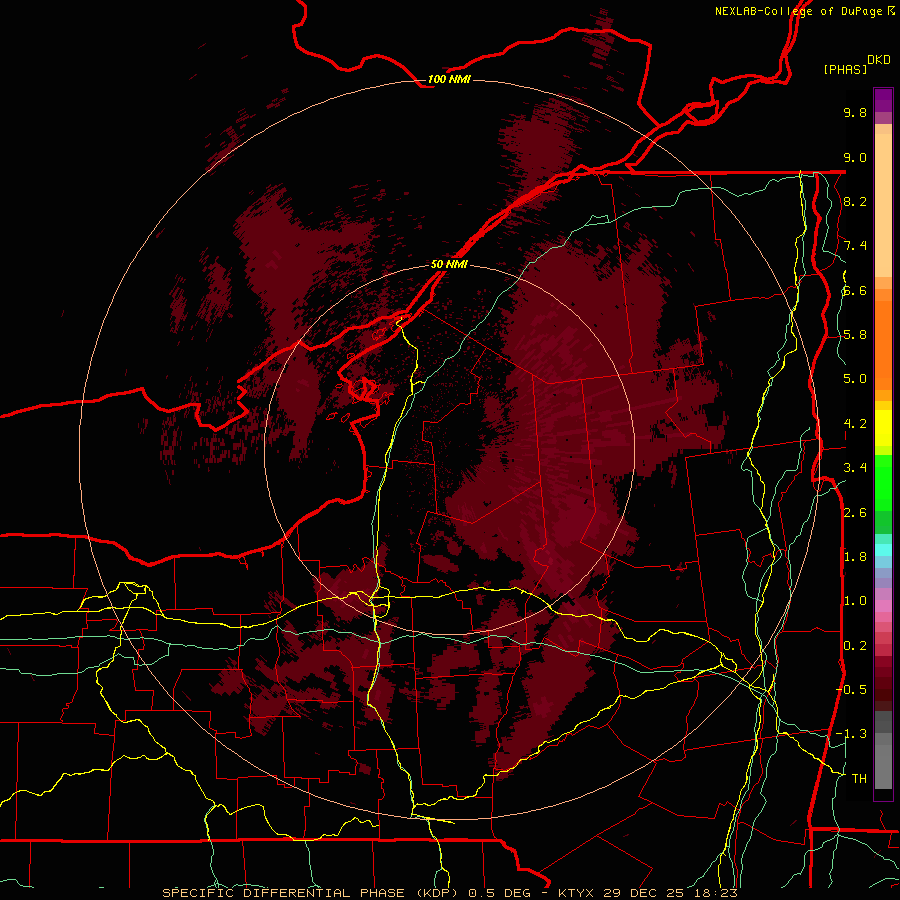This screenshot has width=900, height=900.
Task: Pick the purple band atop the color scale
Action: point(883,100)
